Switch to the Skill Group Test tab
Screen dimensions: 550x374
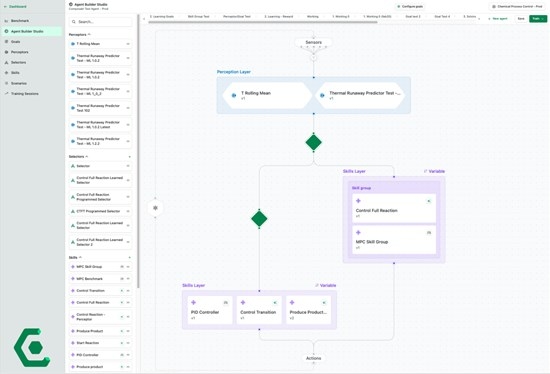(199, 16)
